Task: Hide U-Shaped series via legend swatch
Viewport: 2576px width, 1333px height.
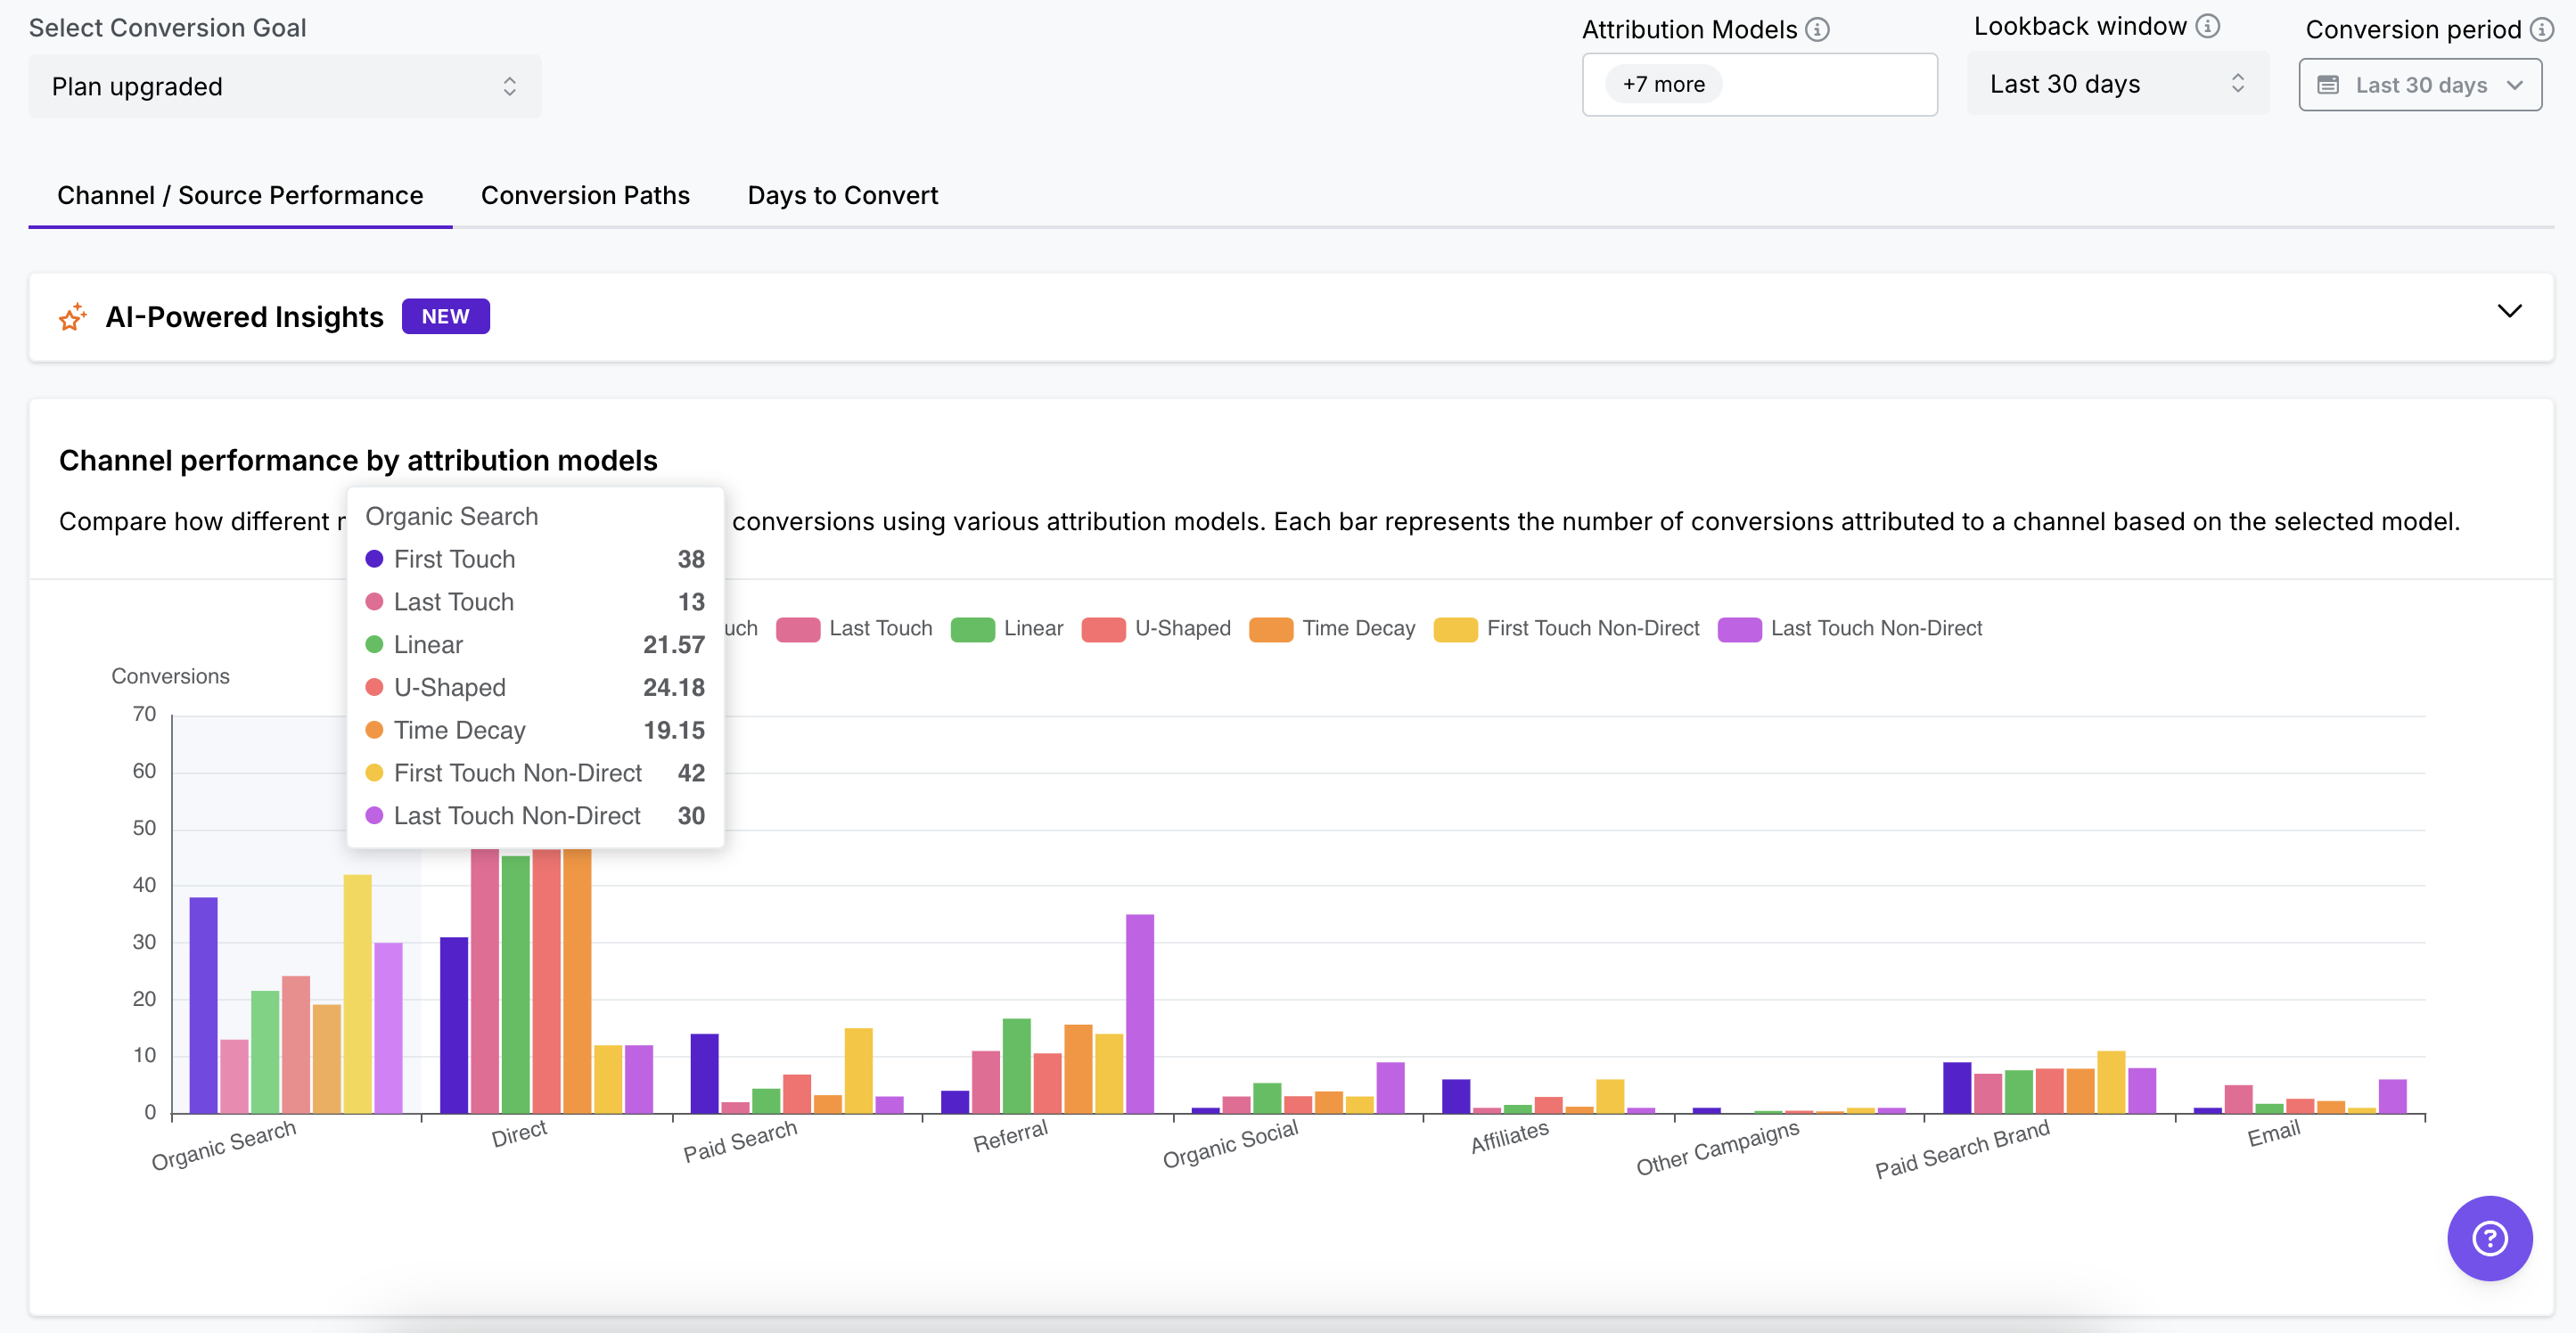Action: [1103, 629]
